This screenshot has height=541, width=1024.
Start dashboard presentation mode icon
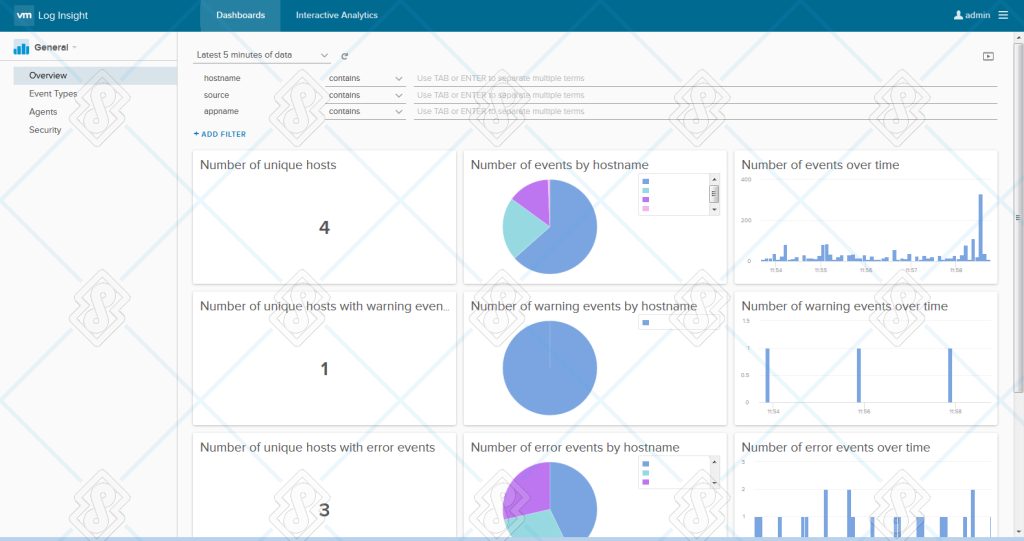pos(988,56)
